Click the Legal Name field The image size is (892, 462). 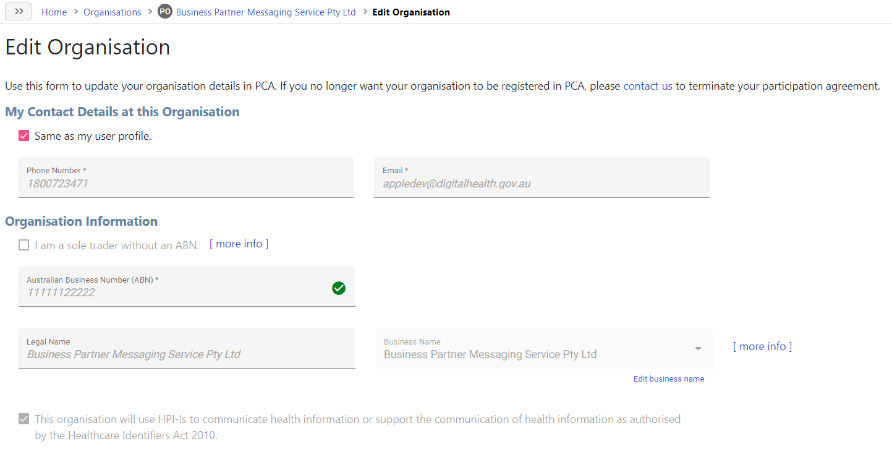(x=187, y=348)
